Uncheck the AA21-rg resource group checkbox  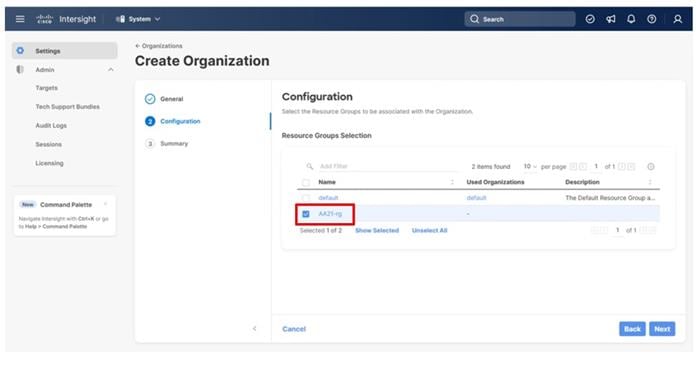point(306,214)
